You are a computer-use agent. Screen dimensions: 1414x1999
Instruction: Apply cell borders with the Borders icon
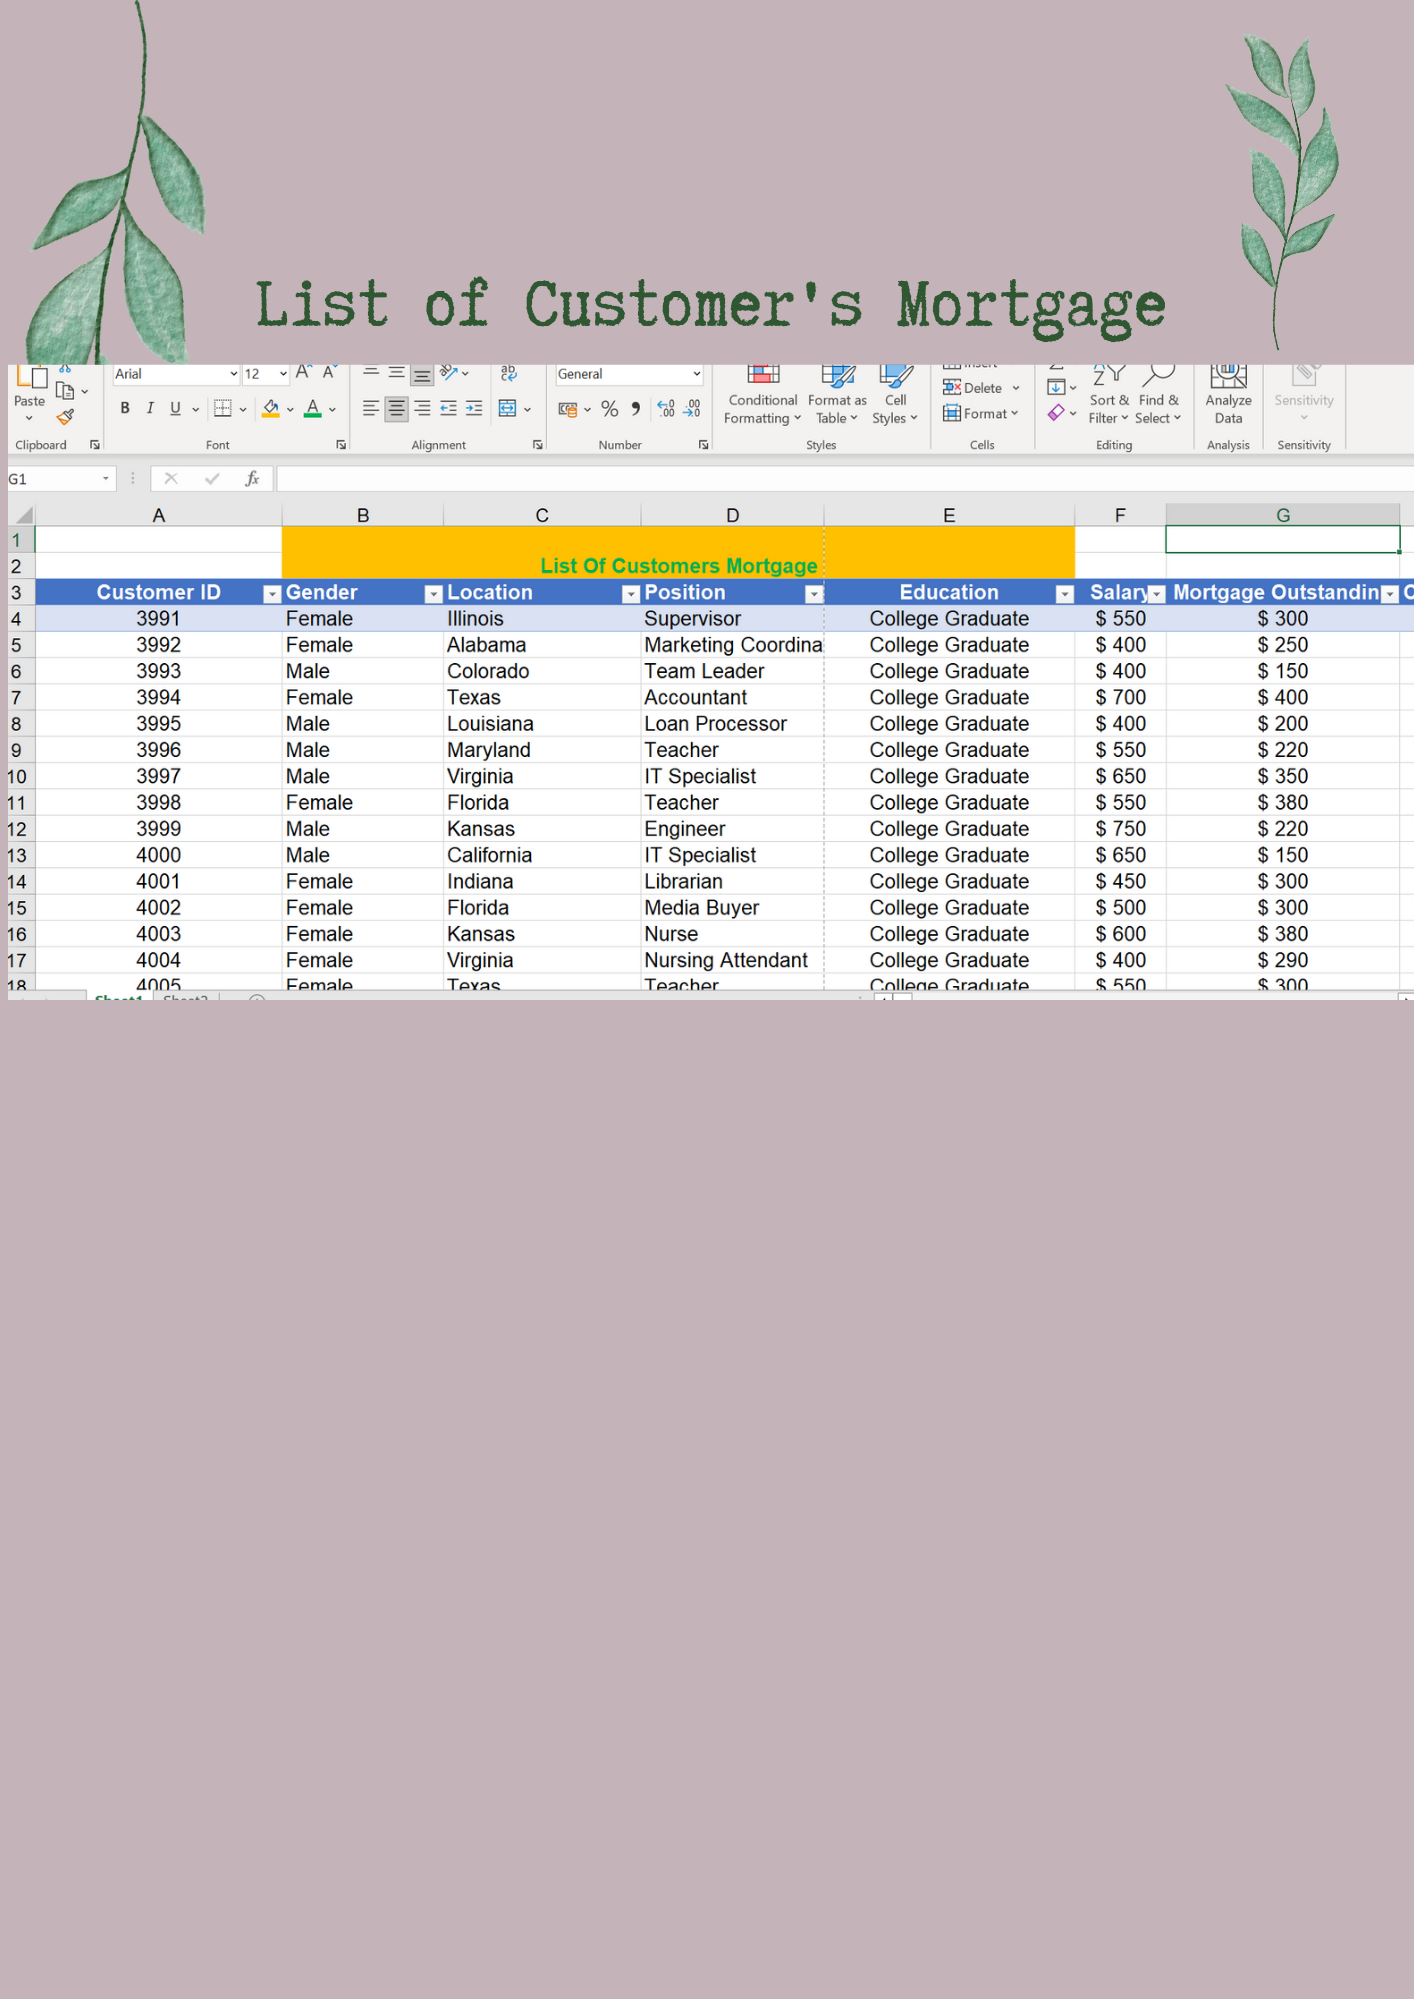(223, 408)
